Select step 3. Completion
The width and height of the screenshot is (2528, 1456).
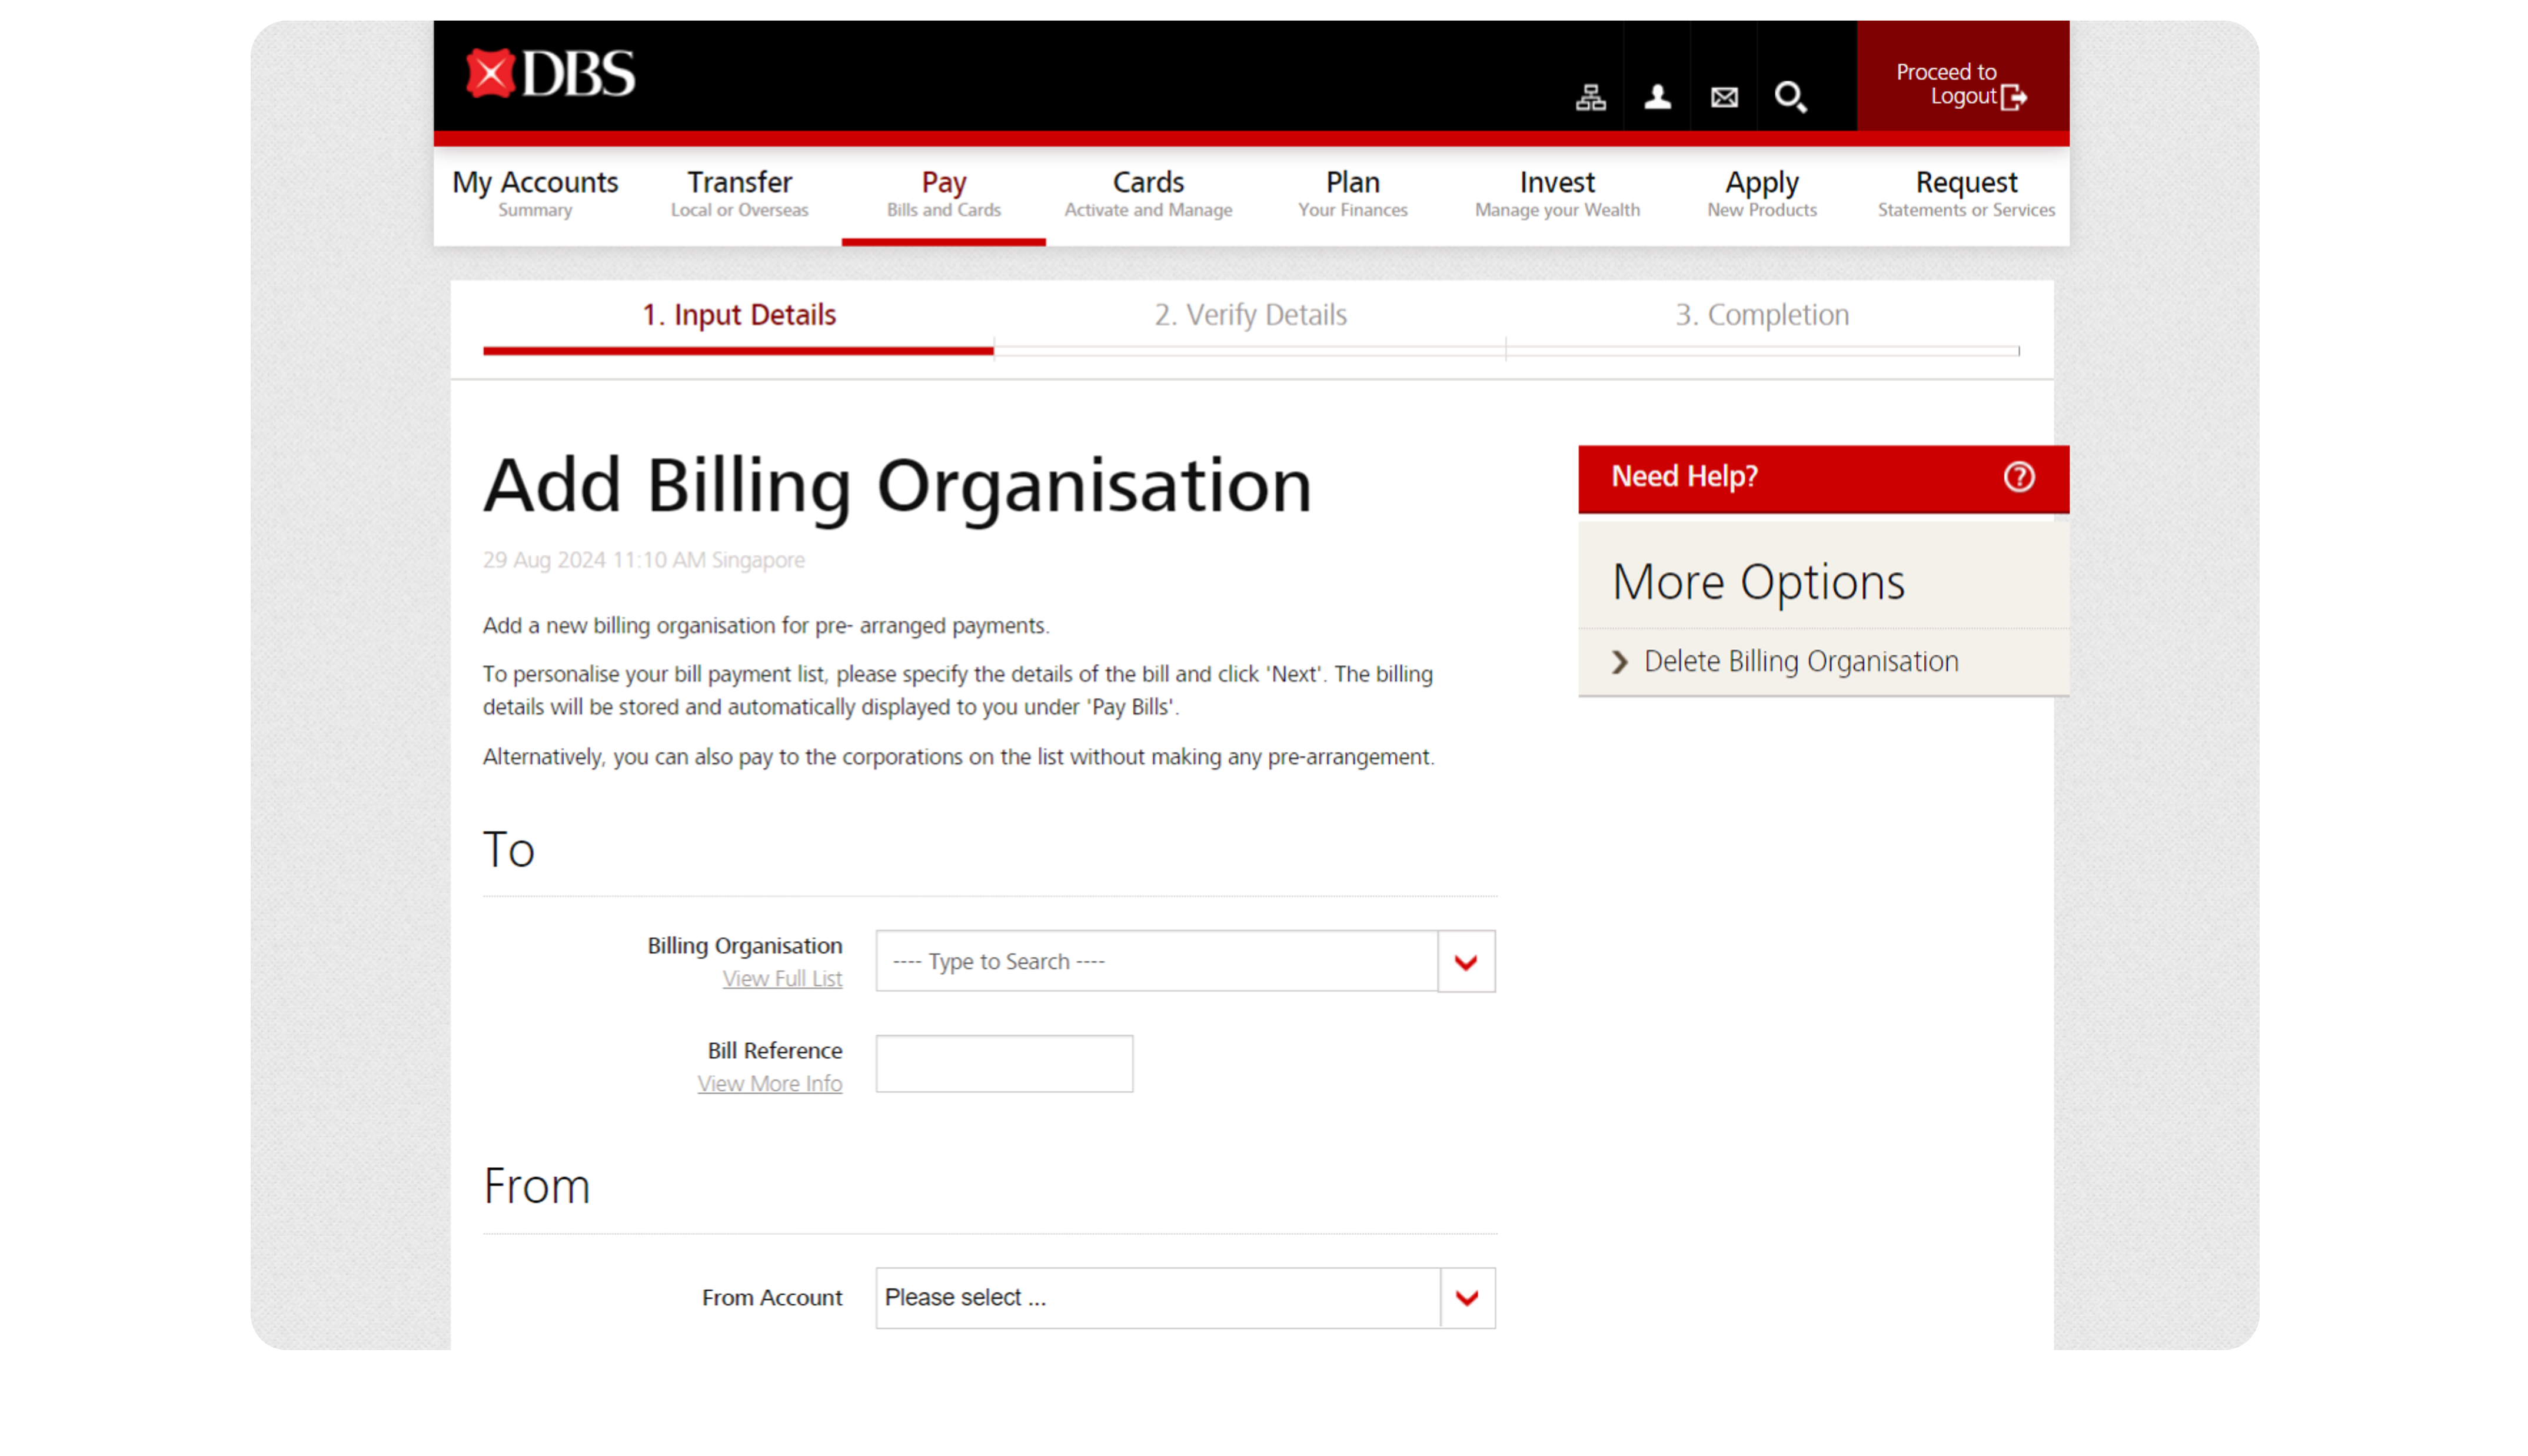1761,315
